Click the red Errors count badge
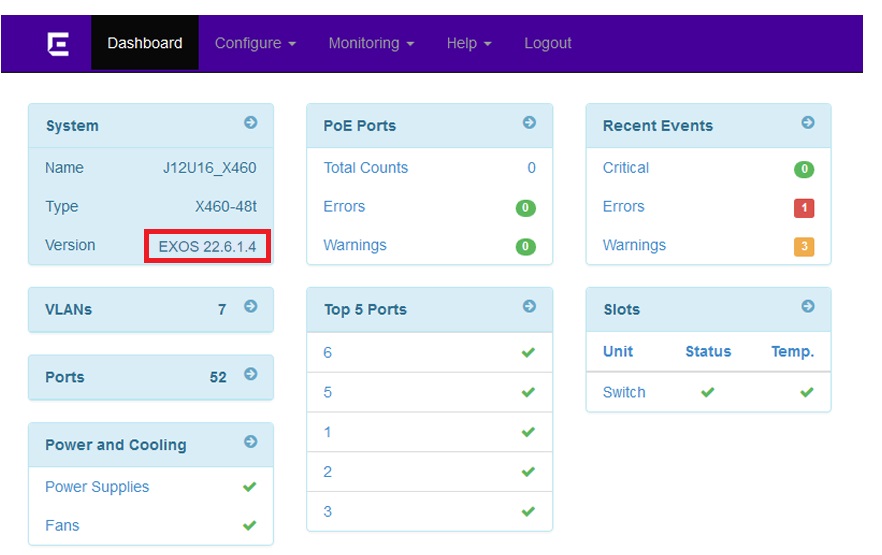 (x=804, y=208)
